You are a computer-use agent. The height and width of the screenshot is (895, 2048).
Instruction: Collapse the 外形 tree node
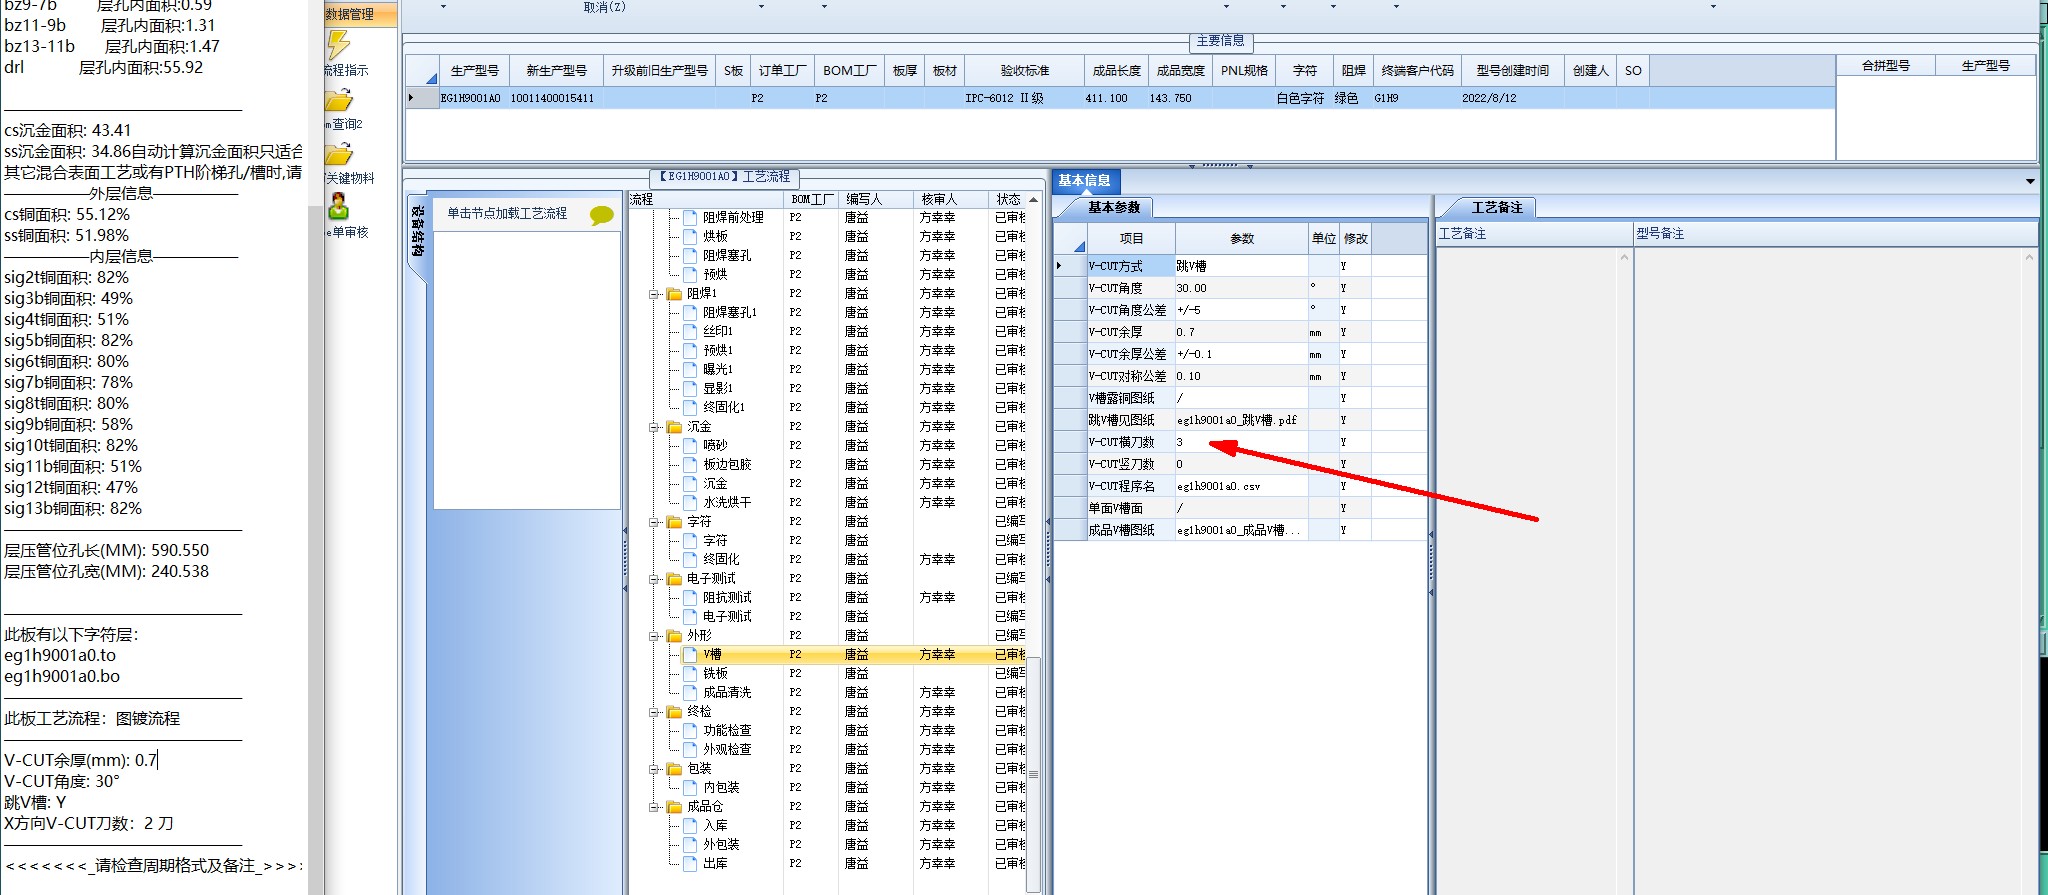coord(655,636)
